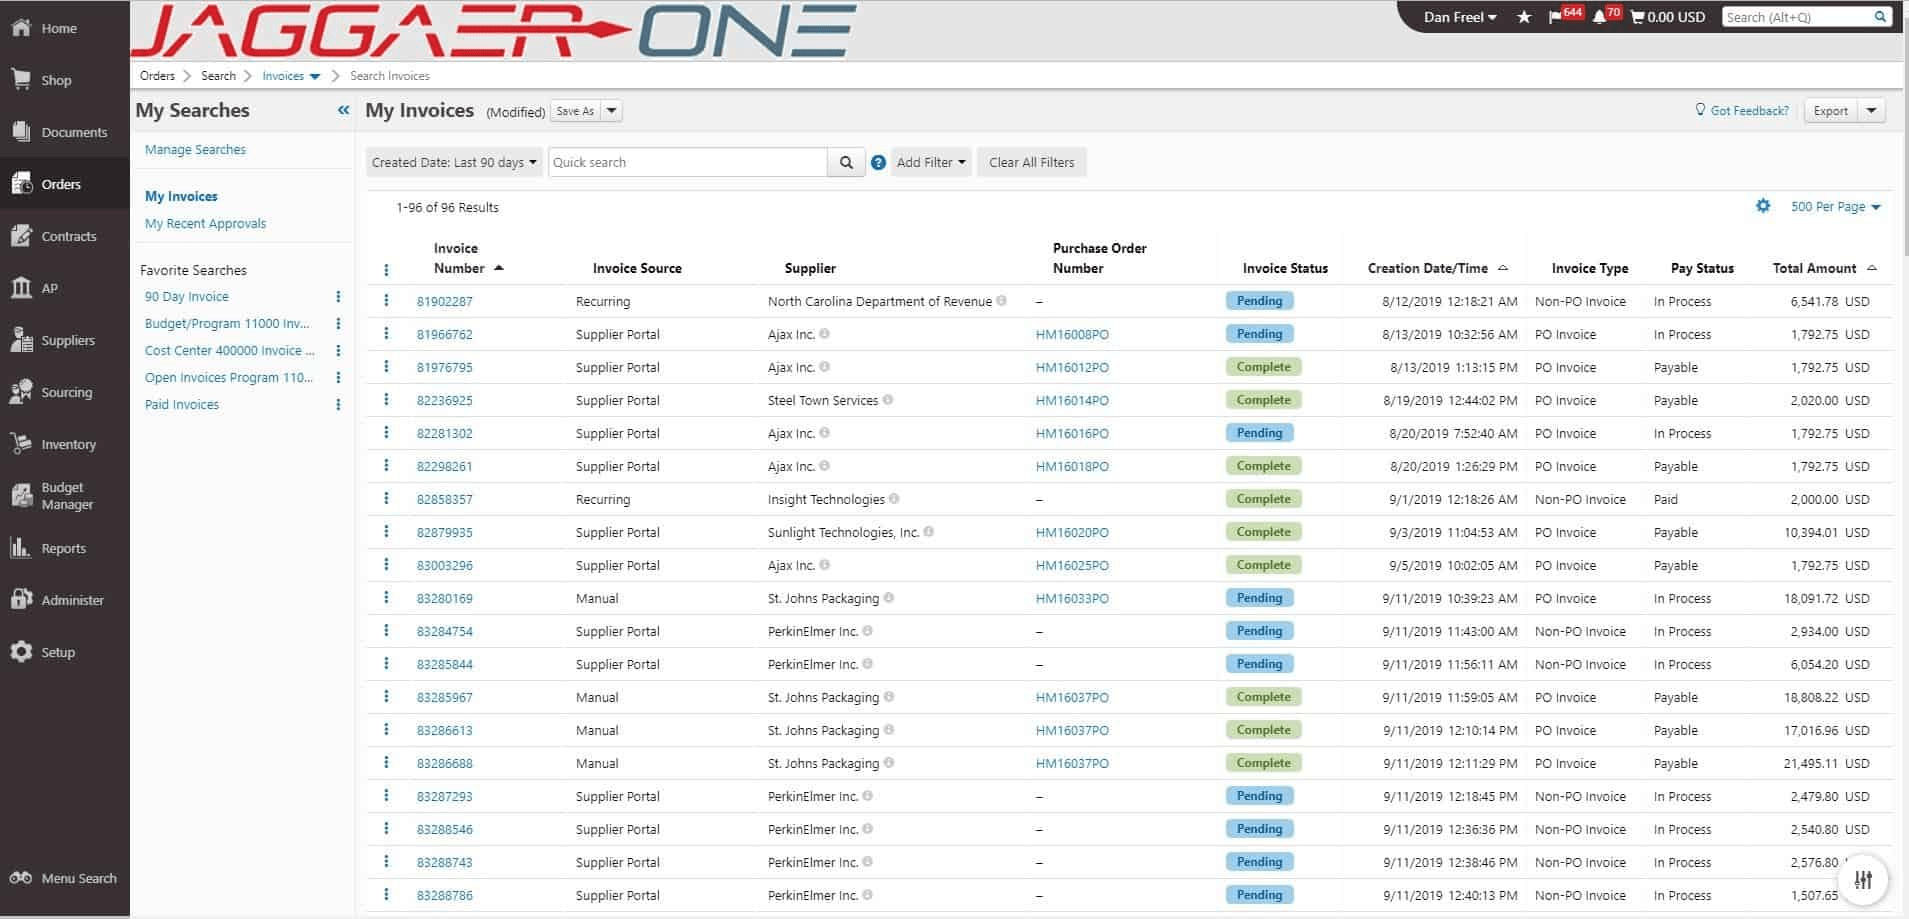Open the notifications bell with 70 alerts
The width and height of the screenshot is (1909, 919).
[x=1600, y=16]
